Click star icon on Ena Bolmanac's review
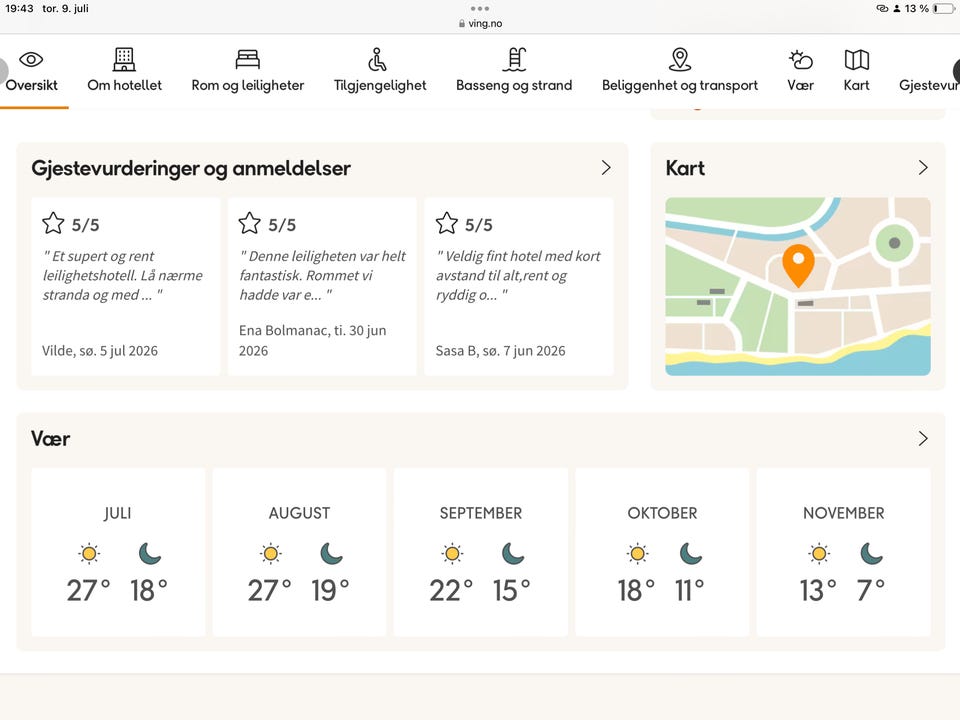Viewport: 960px width, 720px height. 250,223
